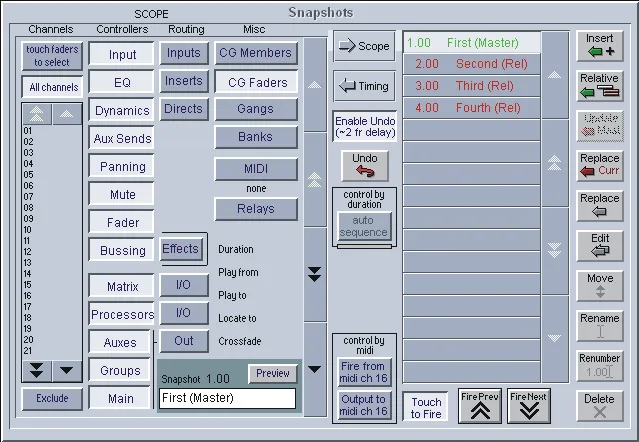This screenshot has height=442, width=639.
Task: Jump to bottom of channel list (double down arrow)
Action: click(37, 371)
